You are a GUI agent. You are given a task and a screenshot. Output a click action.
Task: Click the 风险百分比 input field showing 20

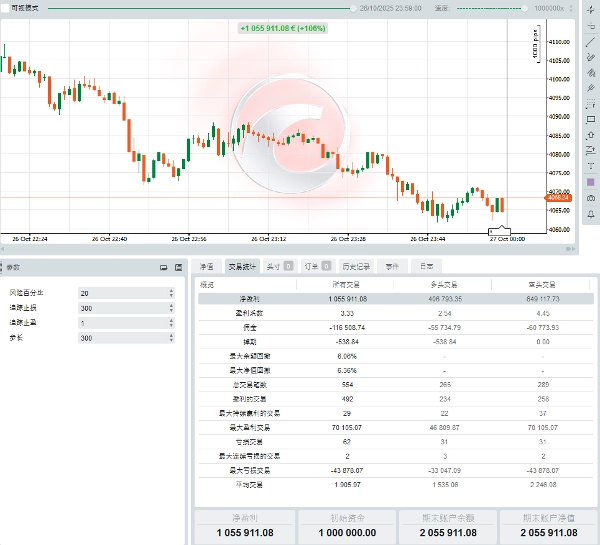click(126, 293)
